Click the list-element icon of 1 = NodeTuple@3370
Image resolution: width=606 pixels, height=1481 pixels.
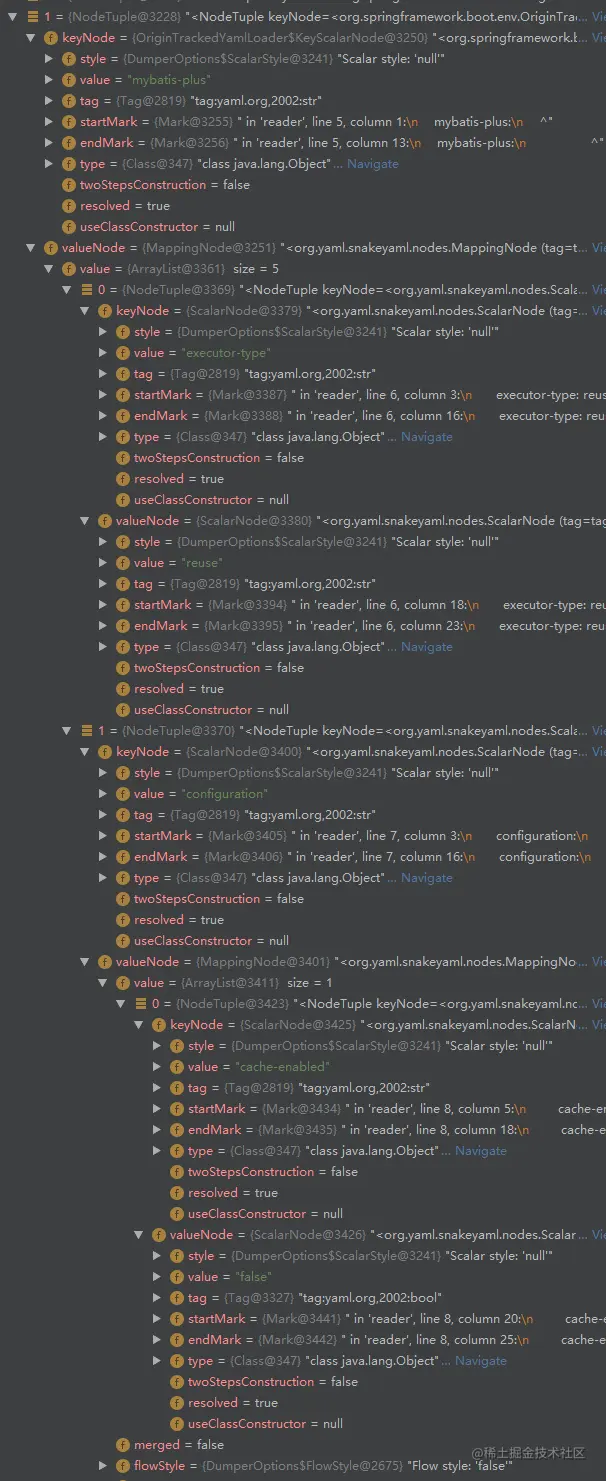pos(87,731)
